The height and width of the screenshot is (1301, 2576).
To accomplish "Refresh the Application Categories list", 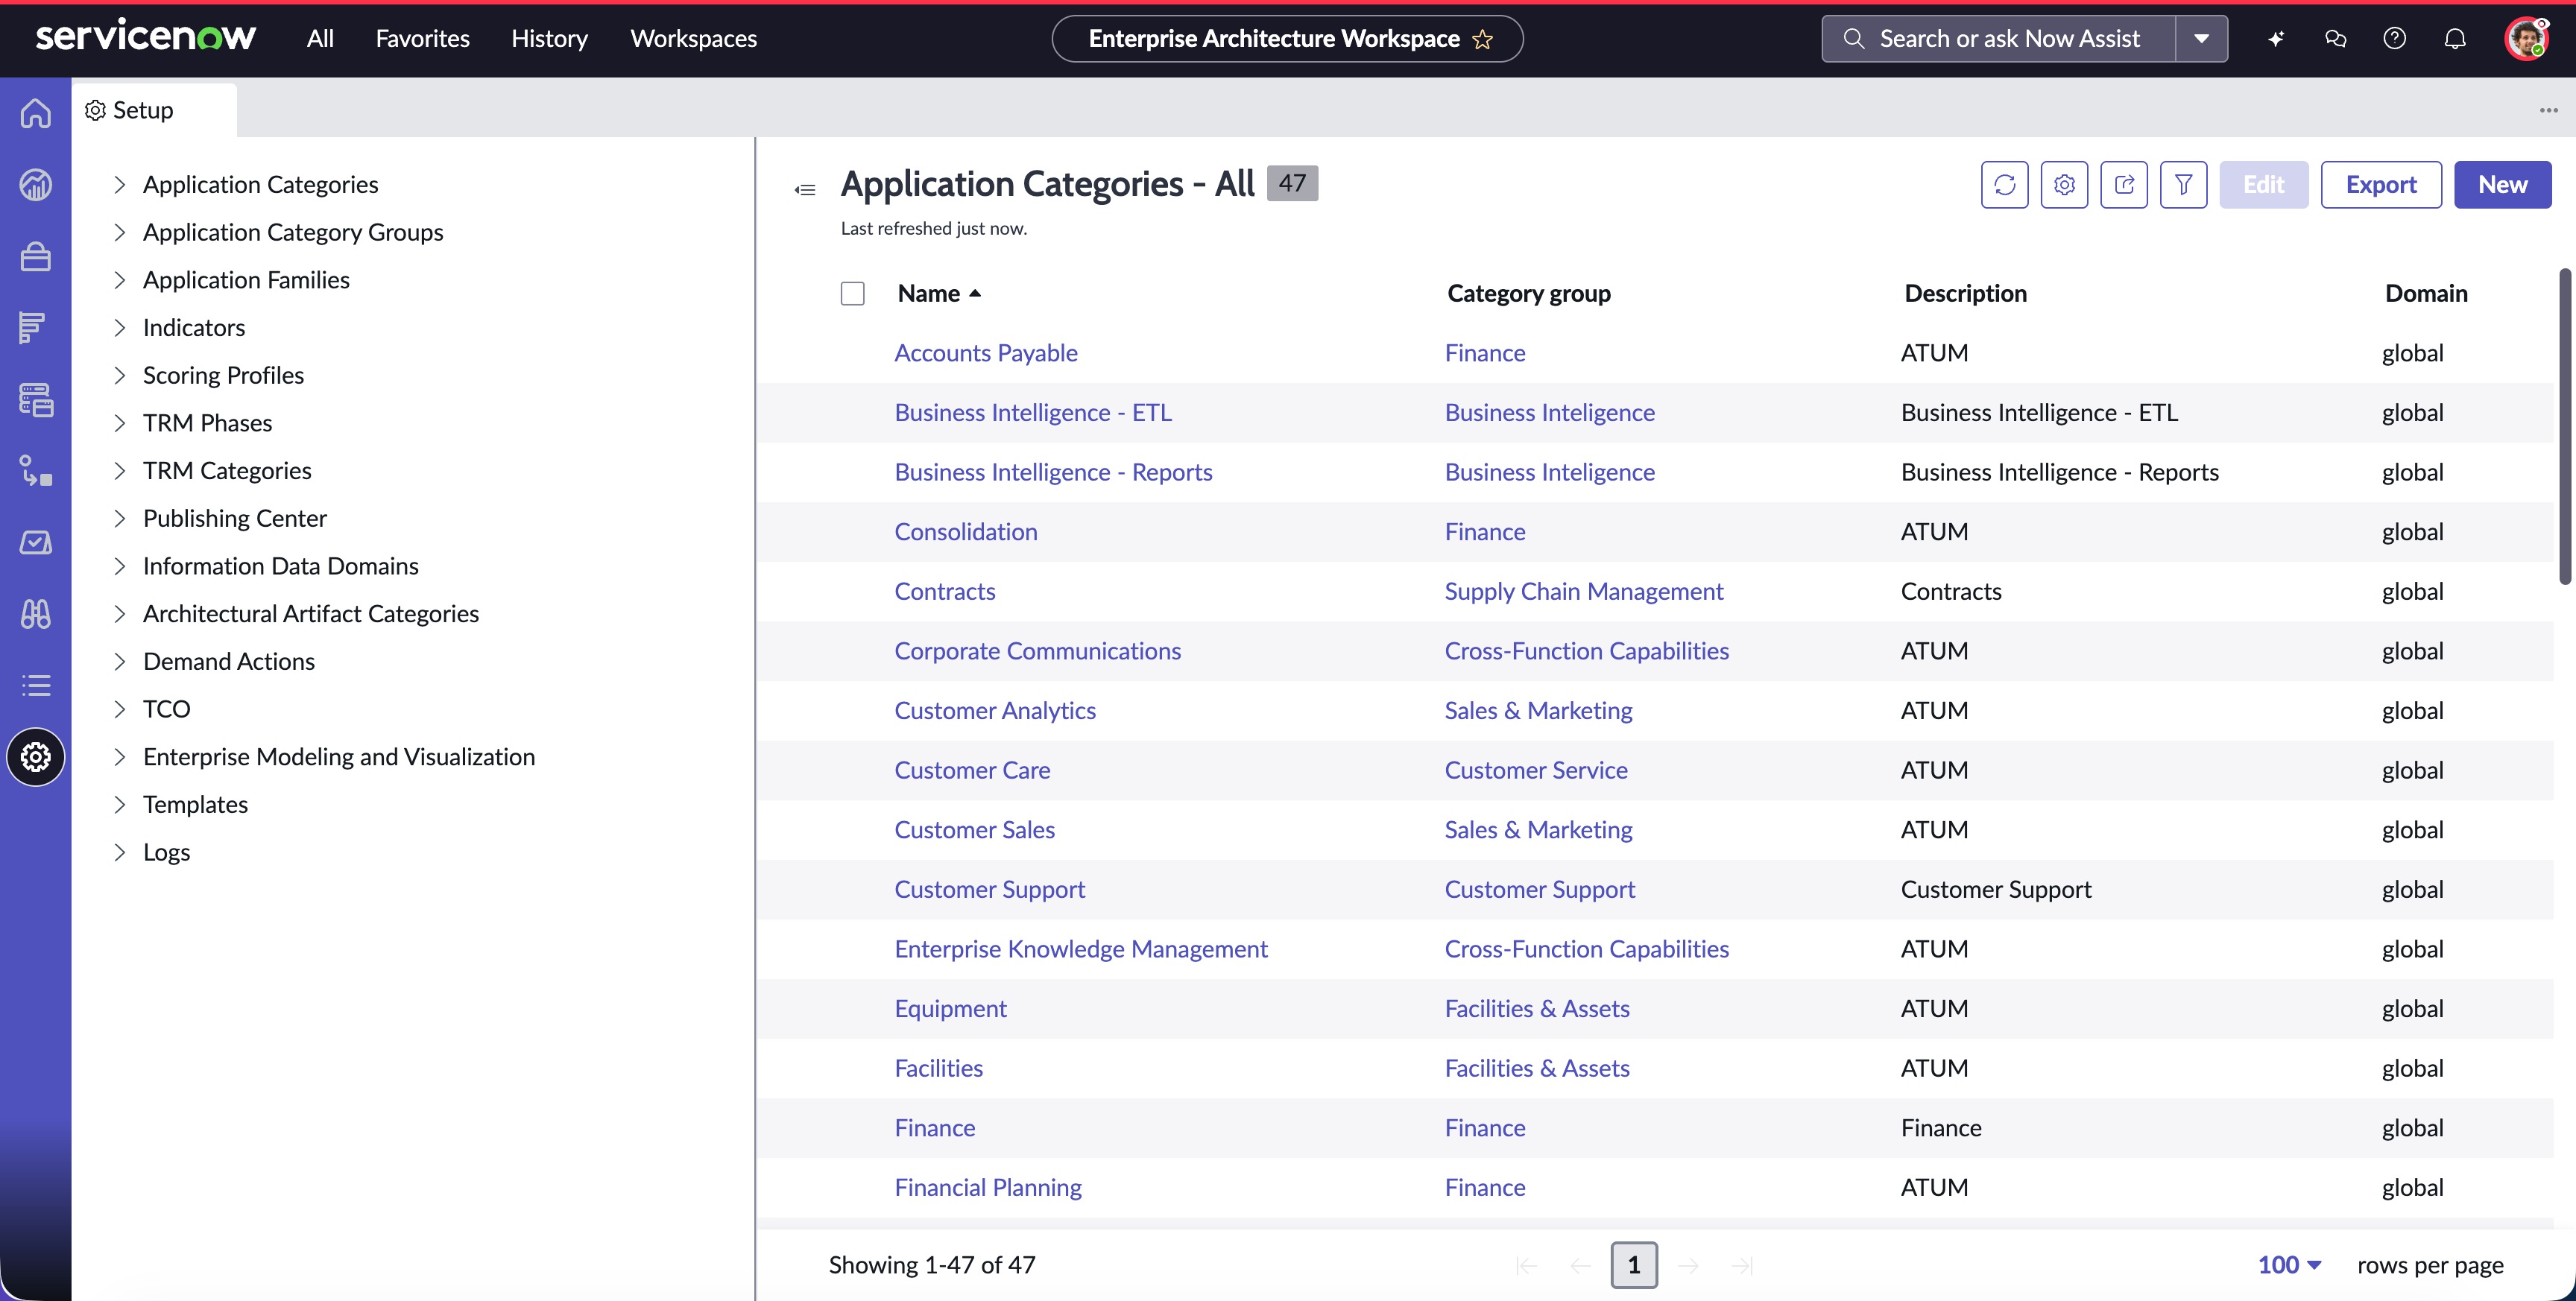I will (2004, 185).
